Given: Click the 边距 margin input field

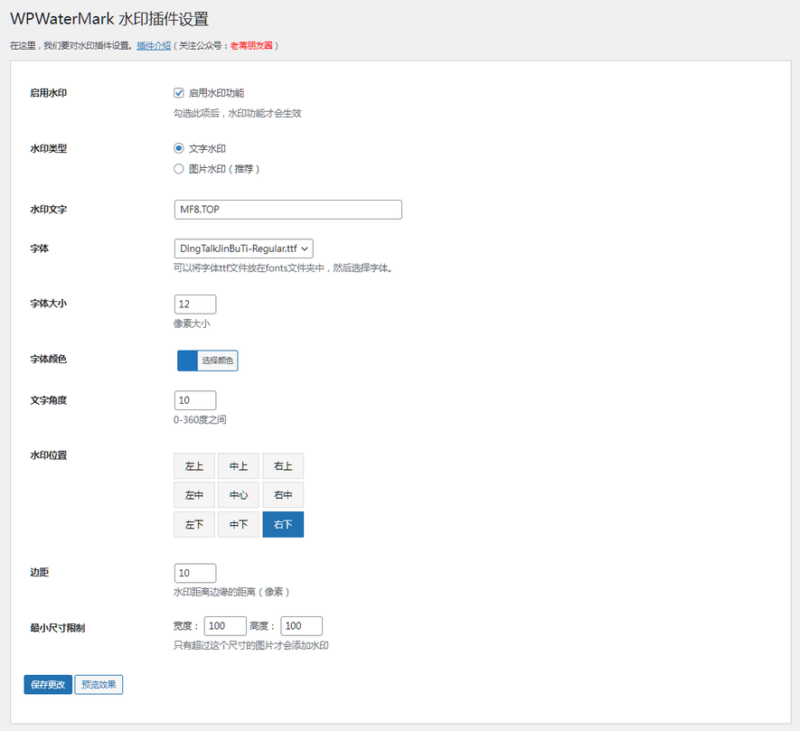Looking at the screenshot, I should click(195, 573).
